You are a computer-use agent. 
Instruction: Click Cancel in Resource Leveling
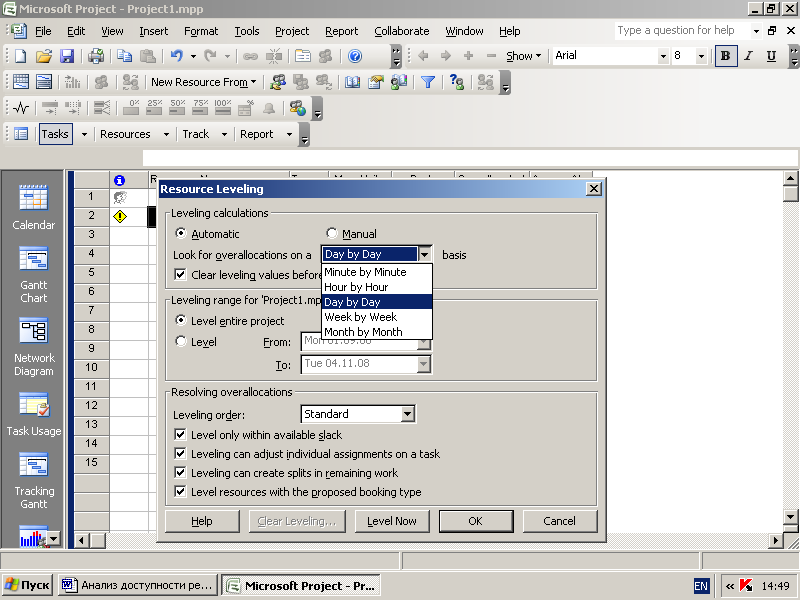pyautogui.click(x=560, y=521)
